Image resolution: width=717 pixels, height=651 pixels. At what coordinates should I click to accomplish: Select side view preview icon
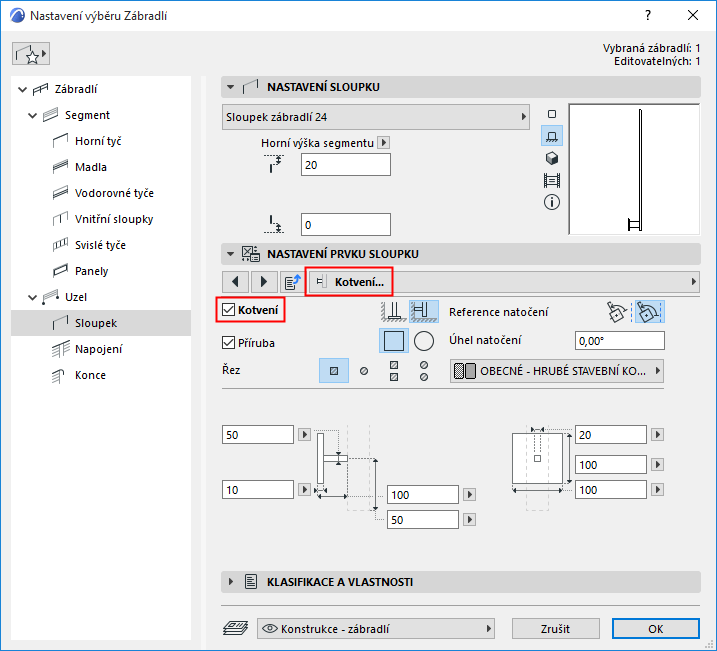tap(552, 136)
